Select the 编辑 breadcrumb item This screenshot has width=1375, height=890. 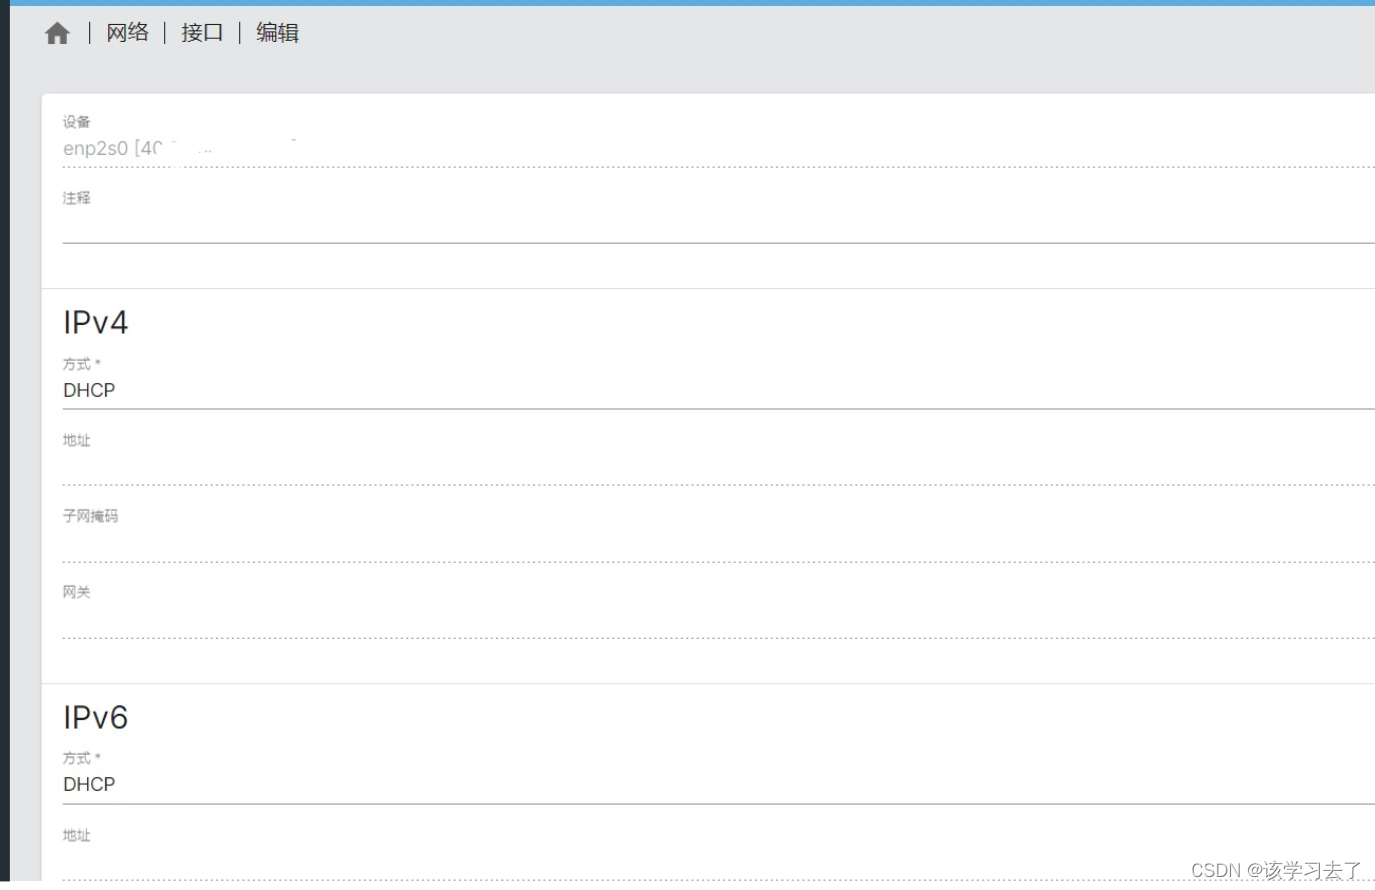pos(277,33)
